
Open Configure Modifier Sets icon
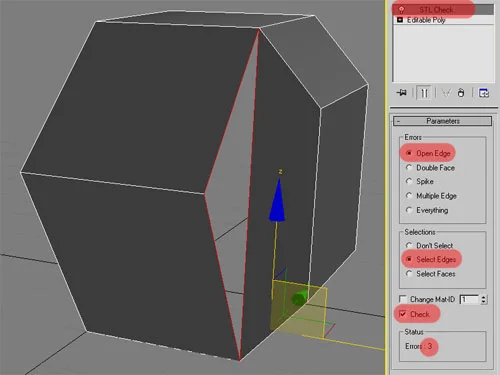coord(484,93)
